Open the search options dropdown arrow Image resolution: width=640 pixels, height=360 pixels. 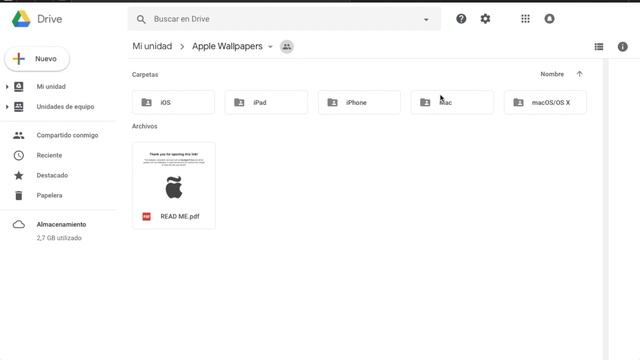[426, 19]
